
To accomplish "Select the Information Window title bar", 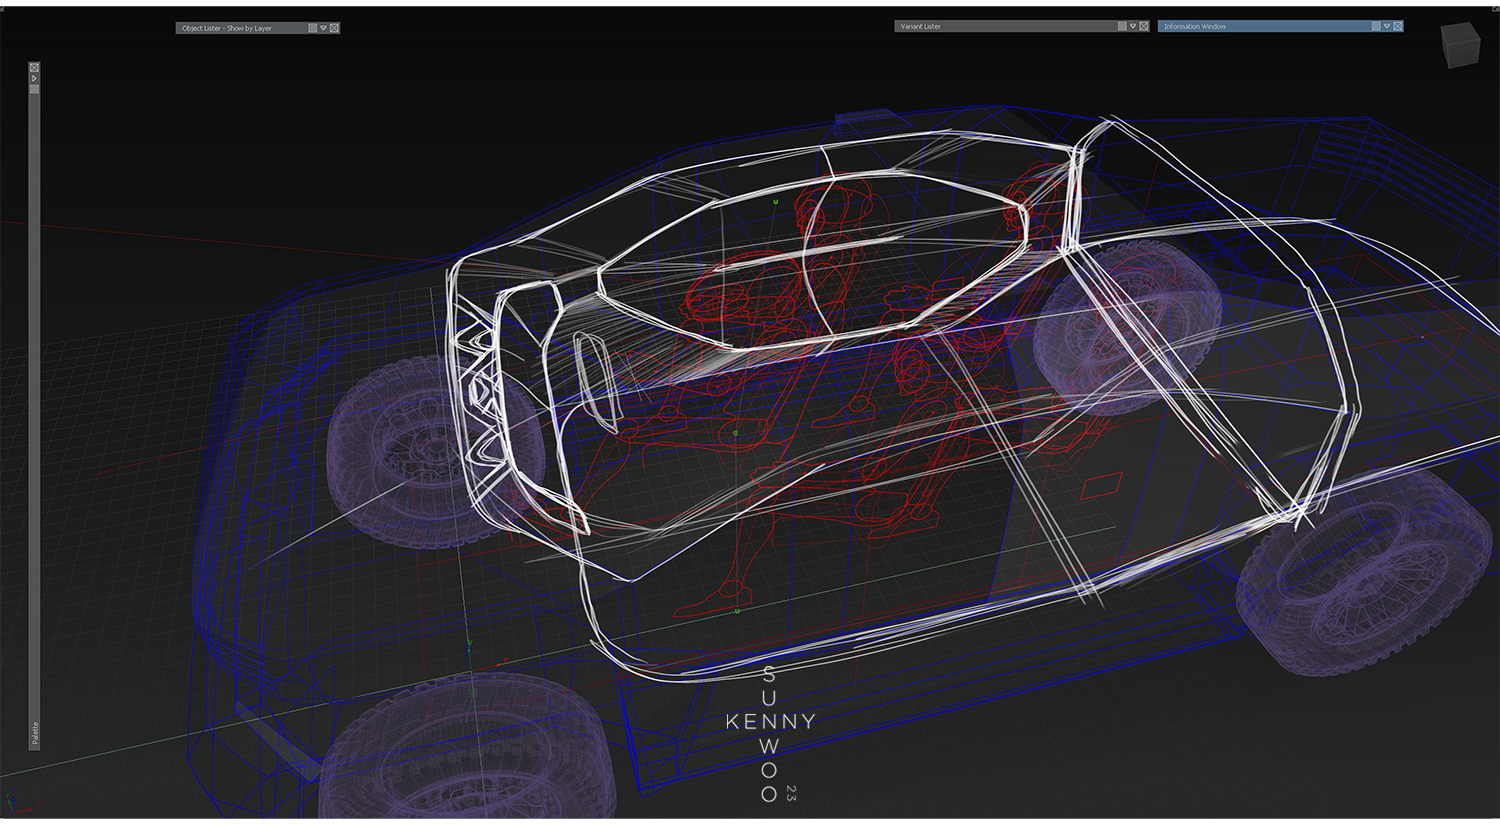I will point(1281,26).
